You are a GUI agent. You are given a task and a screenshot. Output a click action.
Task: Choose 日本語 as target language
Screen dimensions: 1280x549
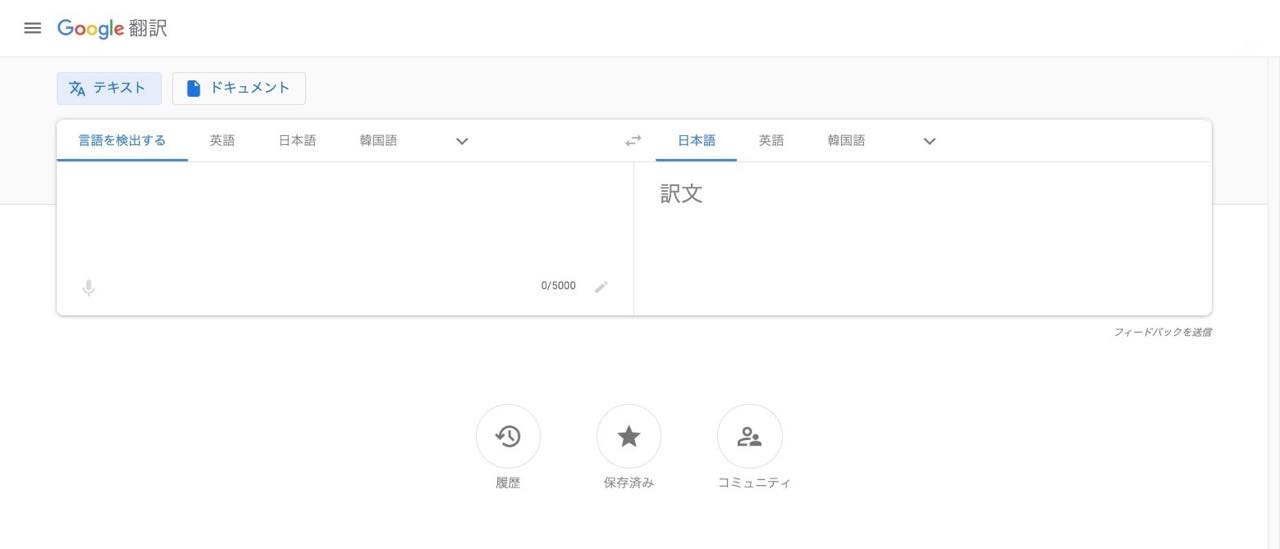[x=696, y=141]
